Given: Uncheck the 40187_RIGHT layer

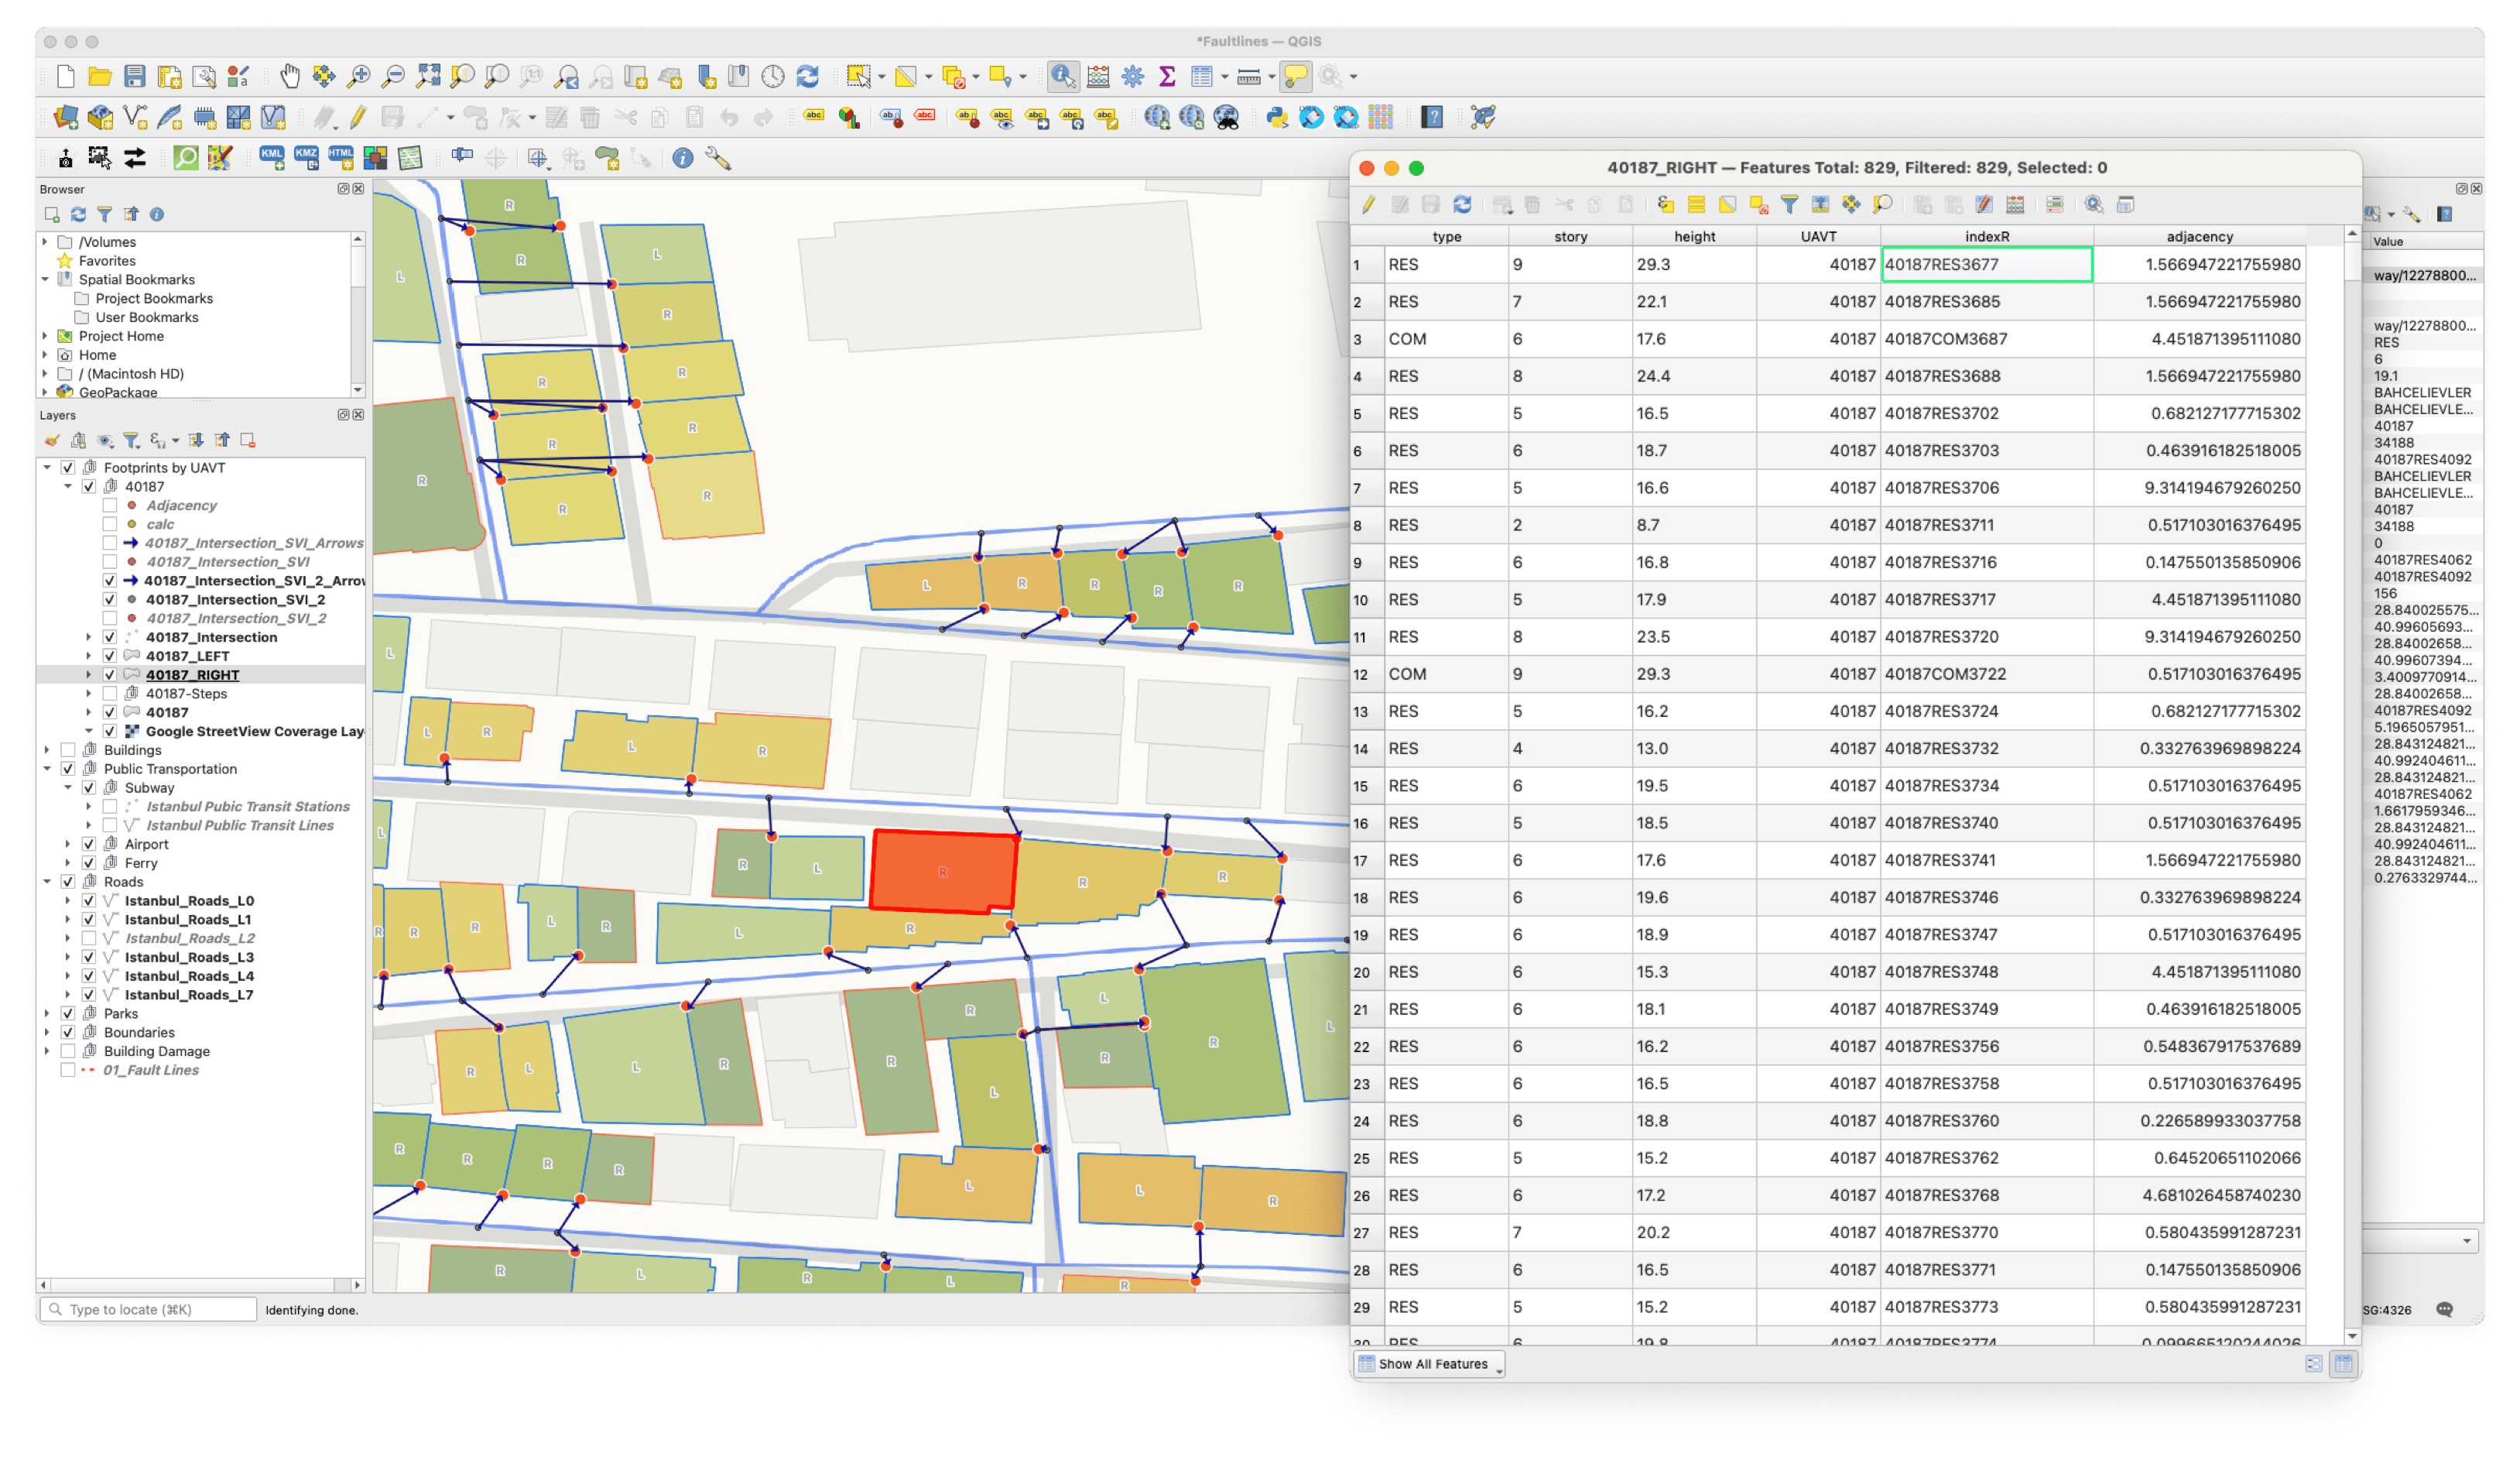Looking at the screenshot, I should coord(110,675).
